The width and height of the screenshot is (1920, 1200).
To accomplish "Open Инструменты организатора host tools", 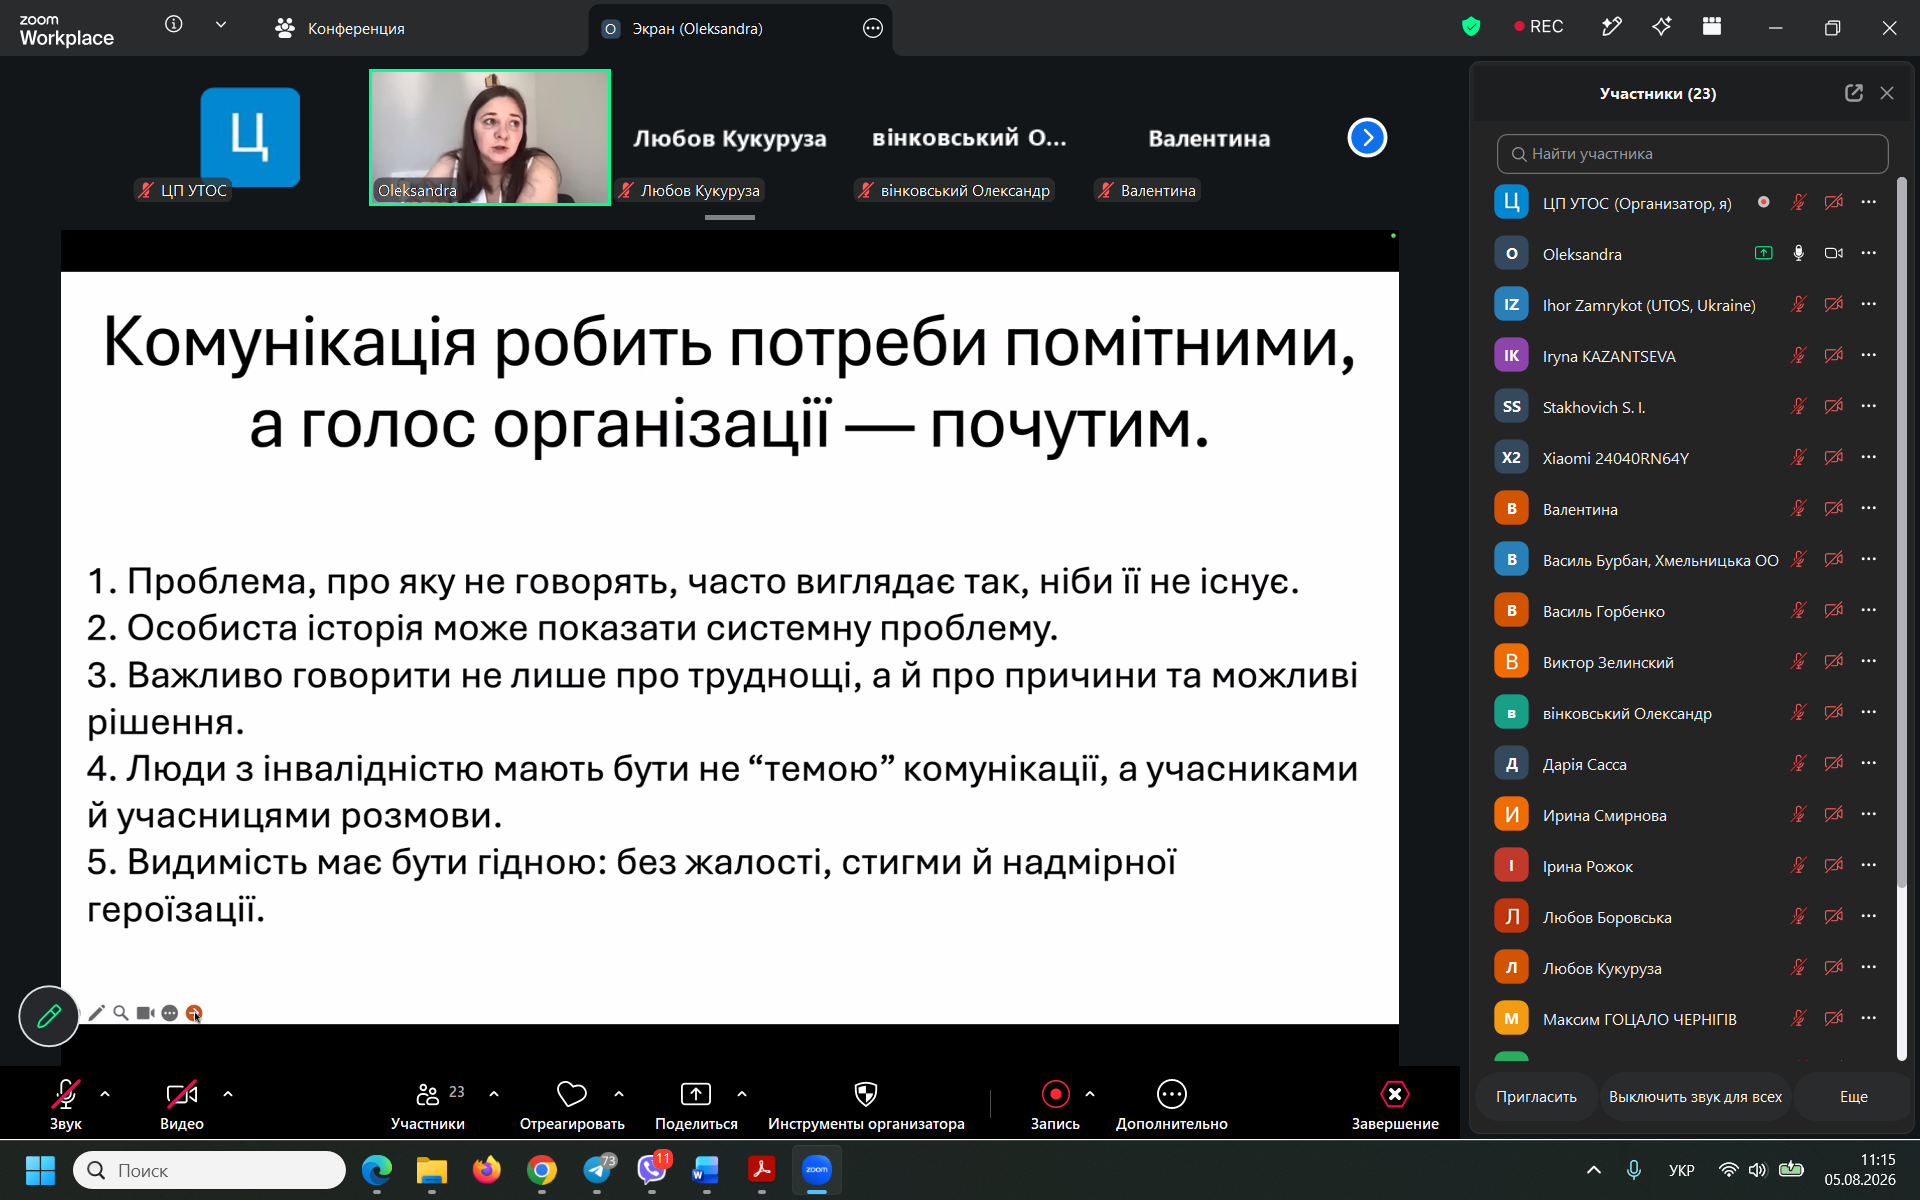I will [866, 1105].
